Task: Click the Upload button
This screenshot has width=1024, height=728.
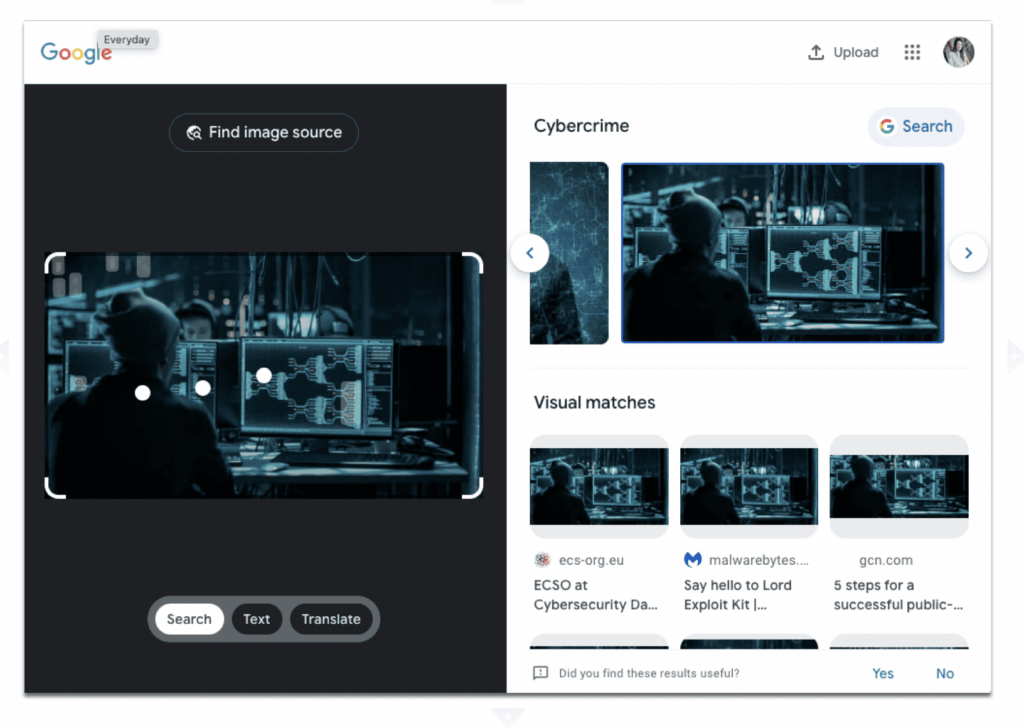Action: pyautogui.click(x=843, y=52)
